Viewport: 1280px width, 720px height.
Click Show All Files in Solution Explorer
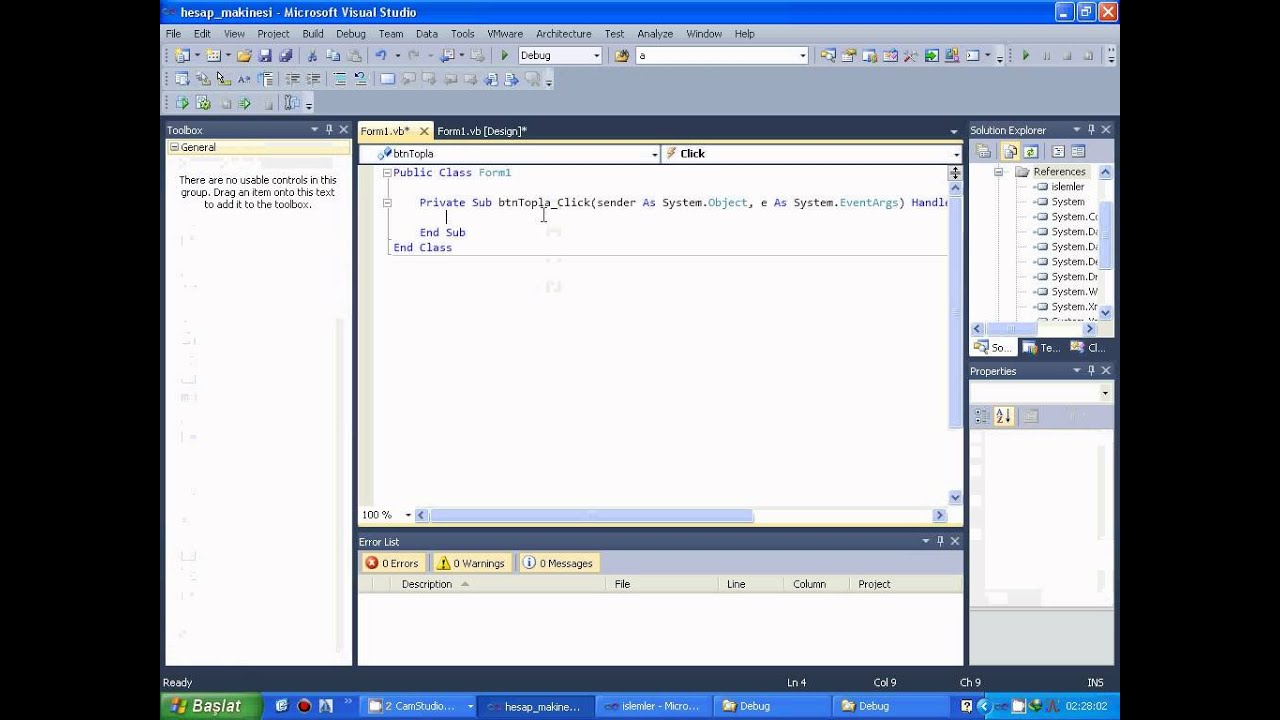coord(1010,152)
